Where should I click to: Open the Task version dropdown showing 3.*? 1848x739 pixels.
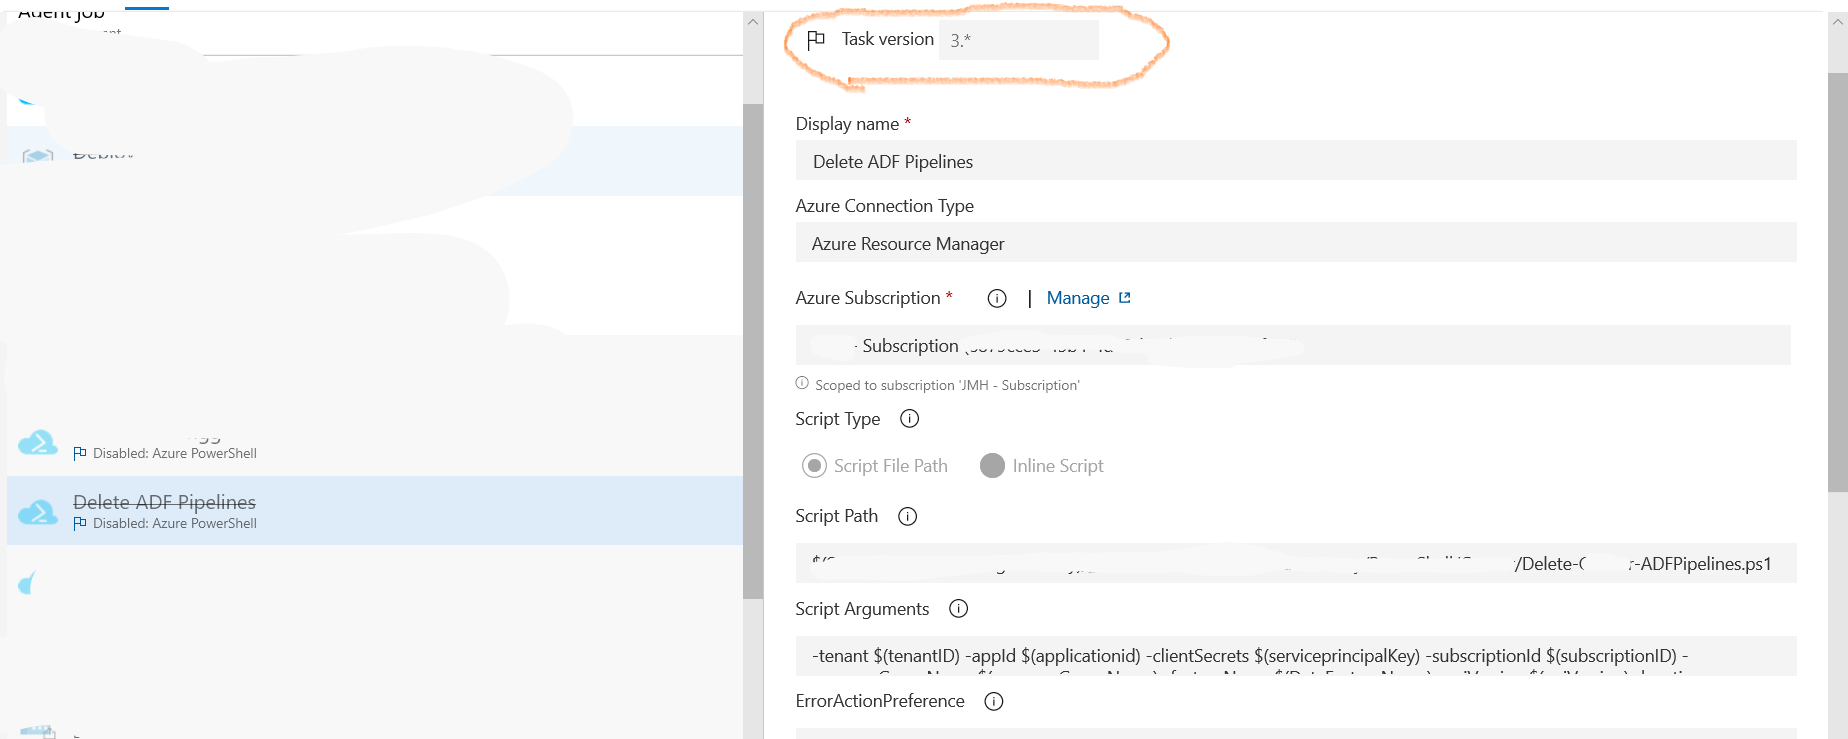pyautogui.click(x=1018, y=40)
